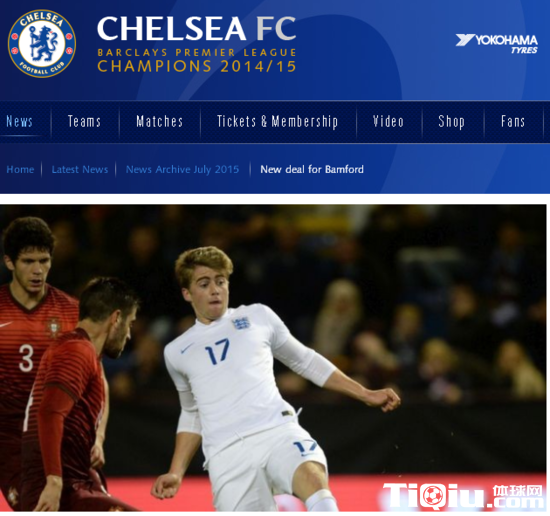This screenshot has height=516, width=550.
Task: Click the Home breadcrumb link
Action: pos(20,169)
